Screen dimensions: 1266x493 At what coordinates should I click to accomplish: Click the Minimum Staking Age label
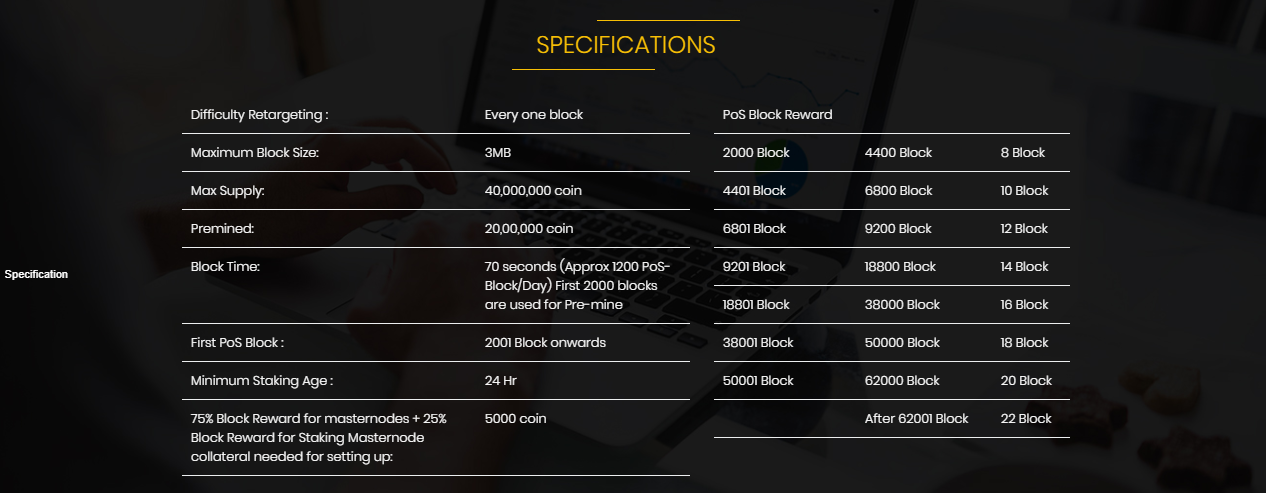coord(262,381)
